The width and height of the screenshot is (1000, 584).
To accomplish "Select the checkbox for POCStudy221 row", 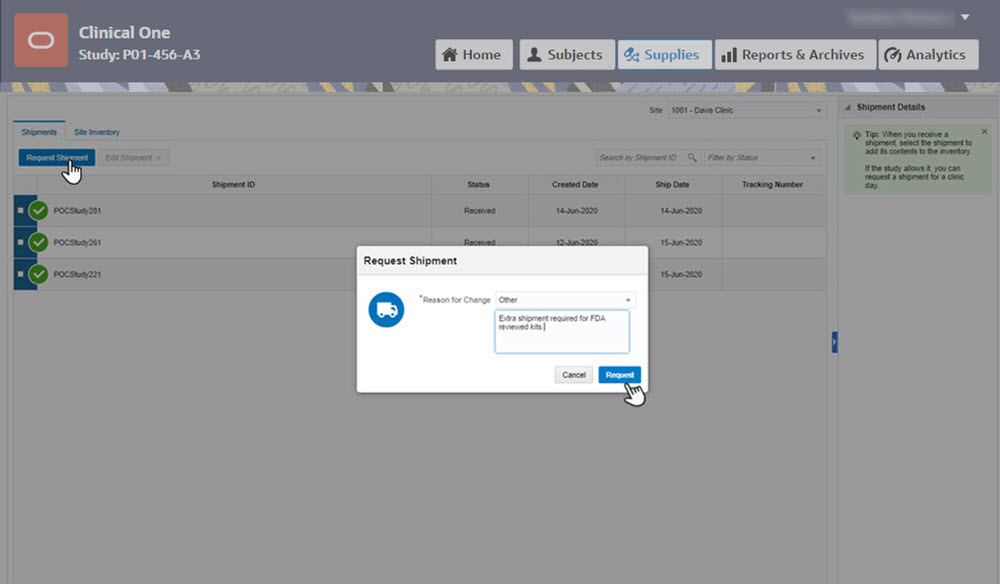I will [20, 274].
